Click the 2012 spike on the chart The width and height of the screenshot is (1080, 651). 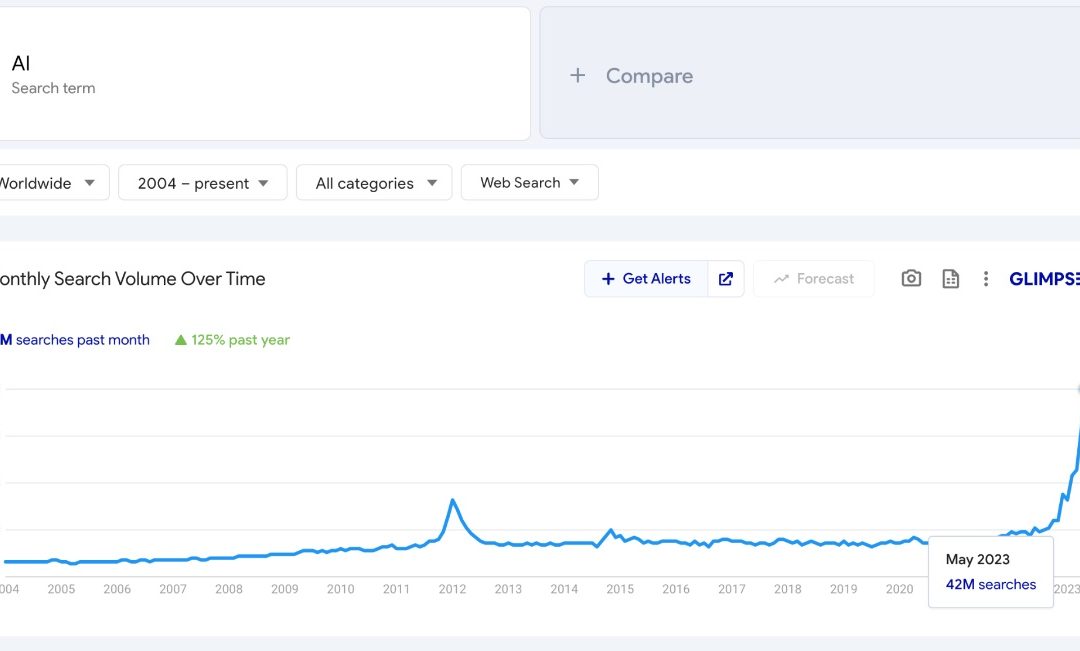coord(453,500)
